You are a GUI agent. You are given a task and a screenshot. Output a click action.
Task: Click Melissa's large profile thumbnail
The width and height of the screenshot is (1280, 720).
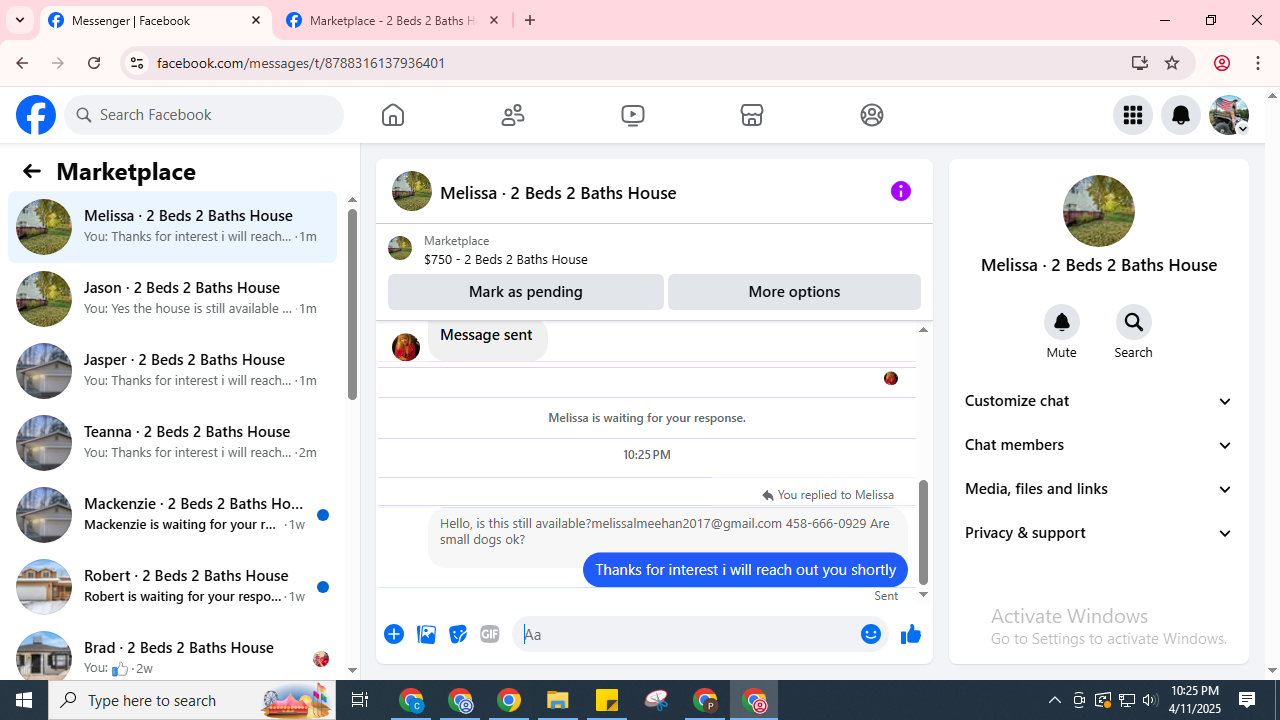[x=1099, y=211]
